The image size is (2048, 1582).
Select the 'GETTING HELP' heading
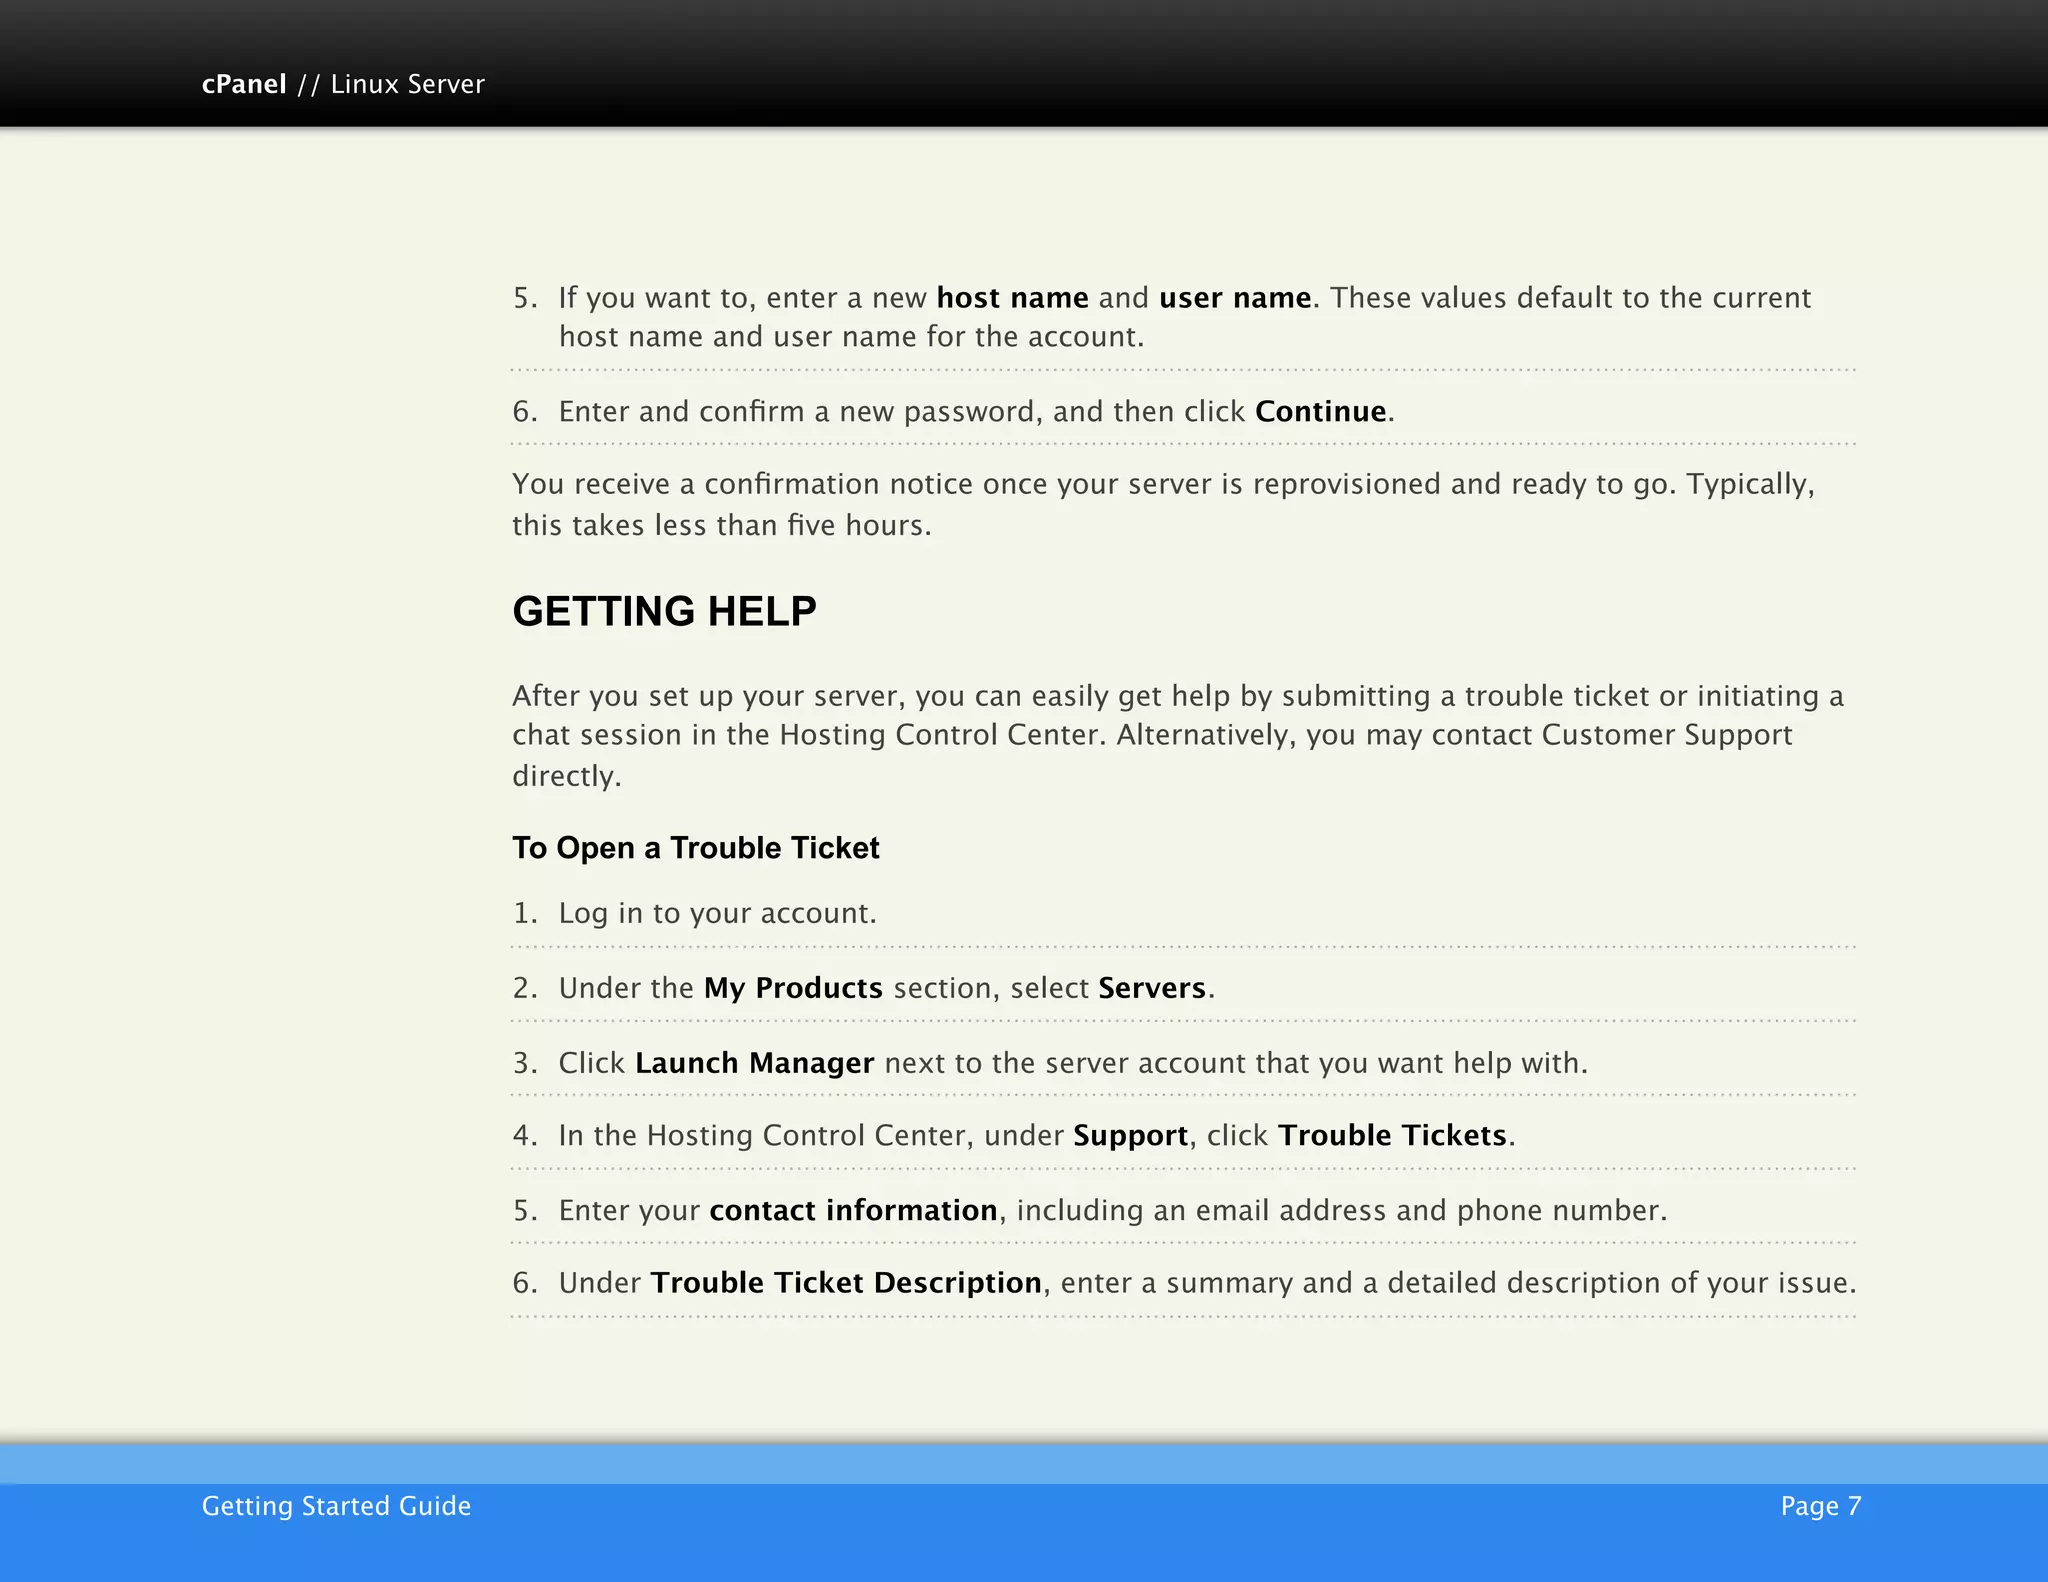coord(664,611)
